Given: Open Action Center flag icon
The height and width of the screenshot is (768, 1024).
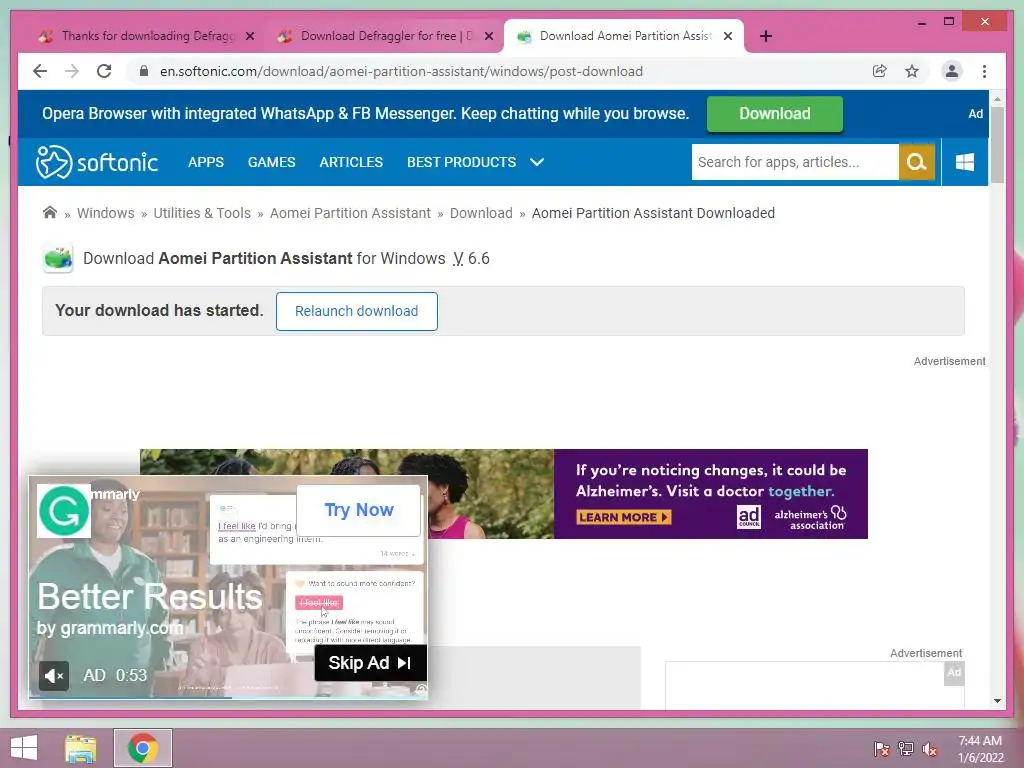Looking at the screenshot, I should click(x=881, y=748).
